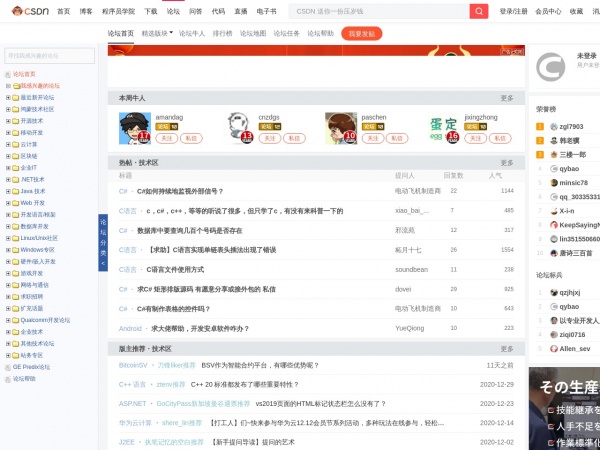Click the 我要发贴 button
Screen dimensions: 600x450
362,34
